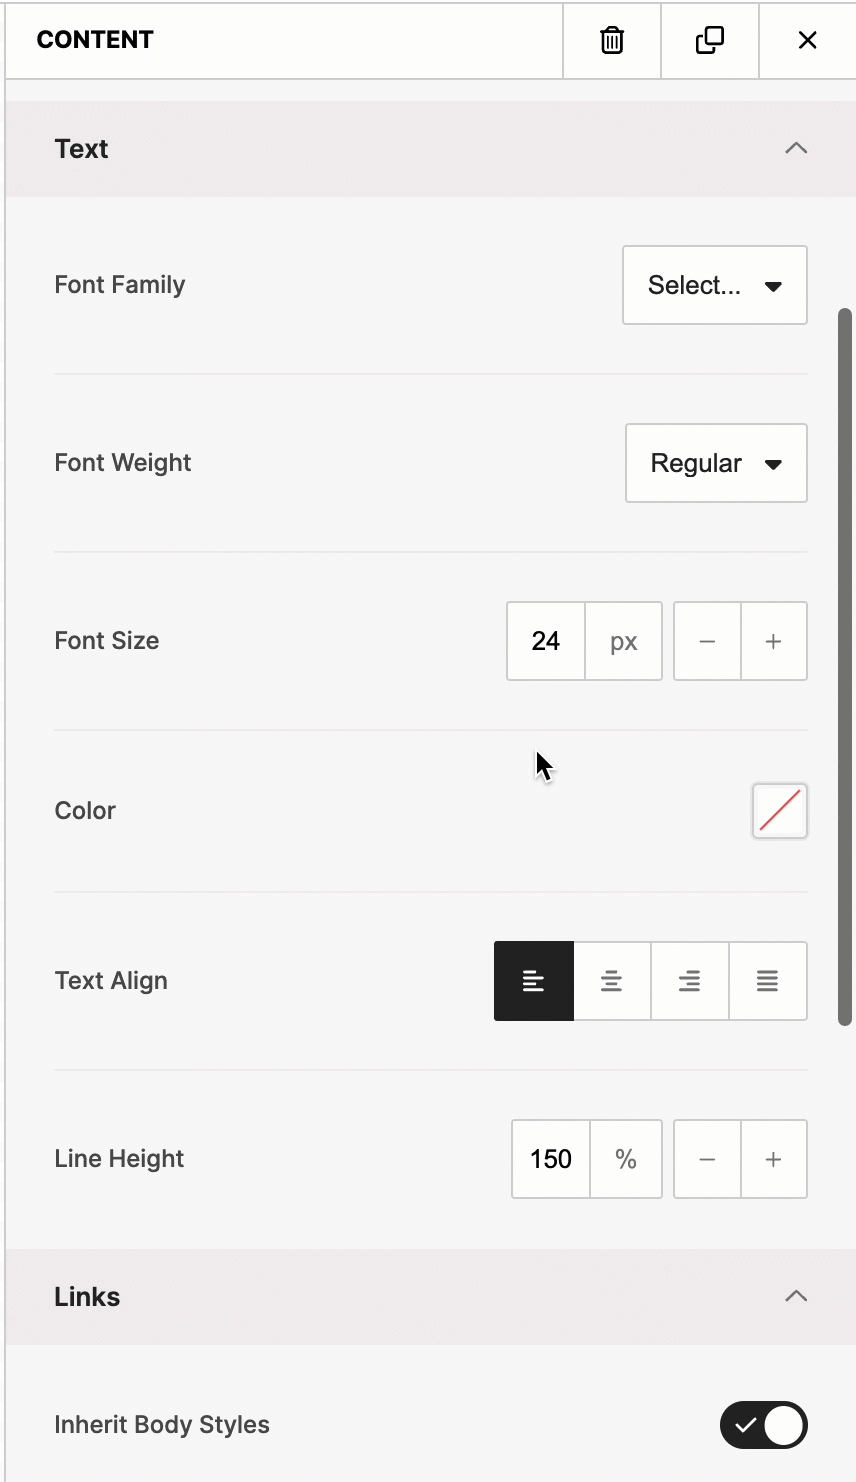Open the text Color swatch picker

click(x=780, y=811)
